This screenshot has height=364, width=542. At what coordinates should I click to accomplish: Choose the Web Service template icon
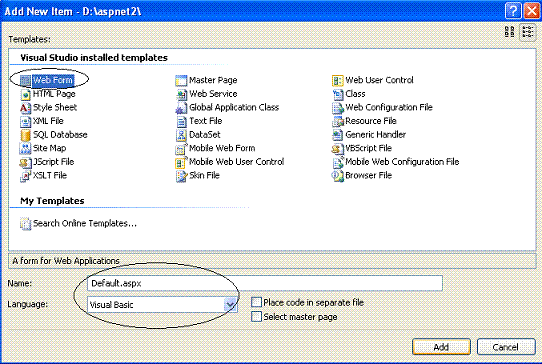coord(181,94)
